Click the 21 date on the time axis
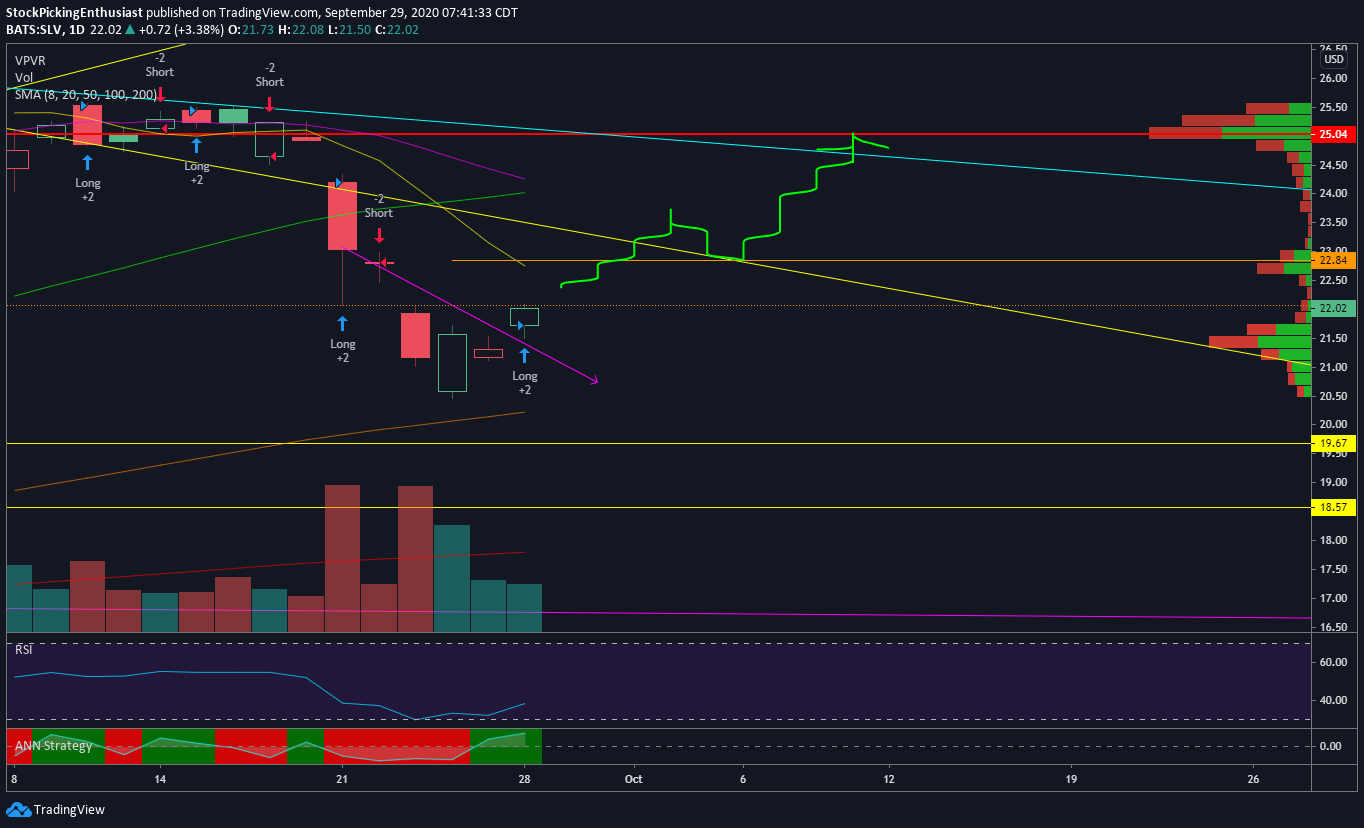The image size is (1364, 828). point(342,777)
